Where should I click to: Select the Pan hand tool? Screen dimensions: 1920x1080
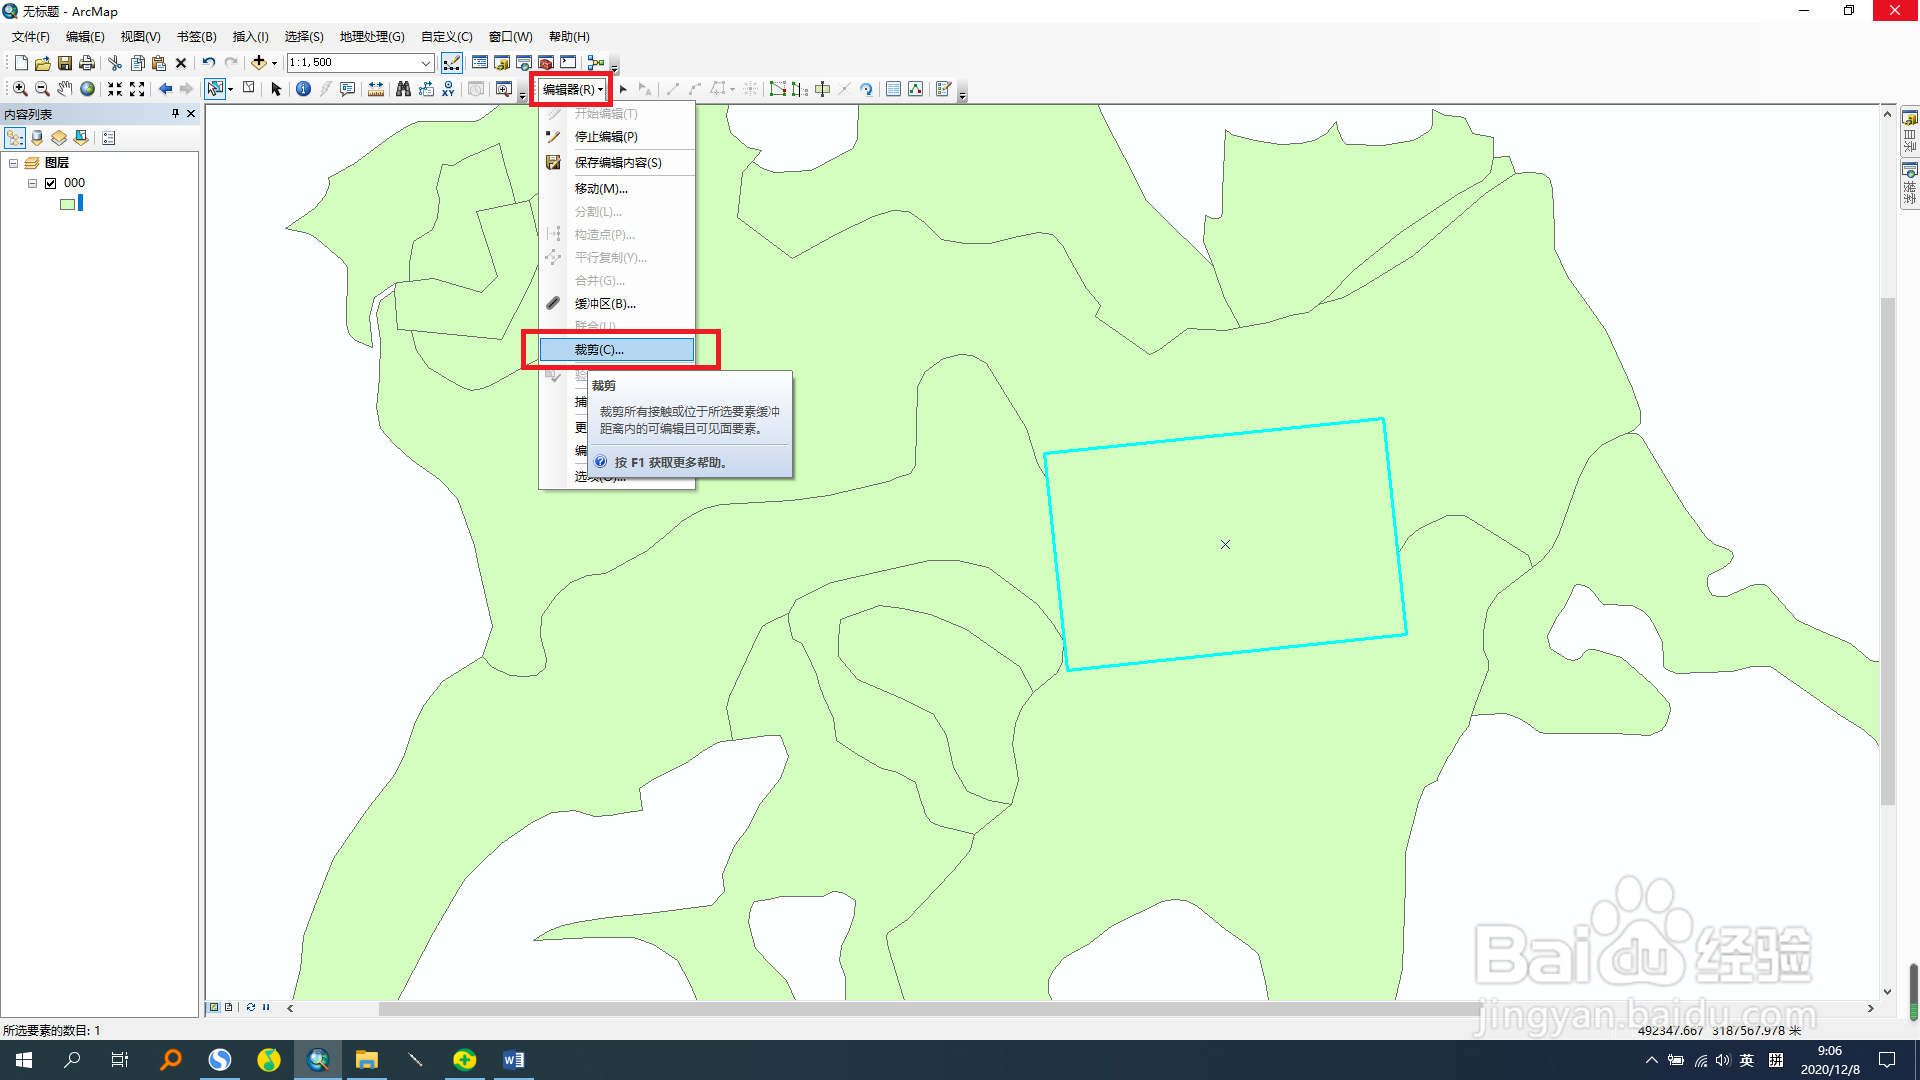click(65, 89)
